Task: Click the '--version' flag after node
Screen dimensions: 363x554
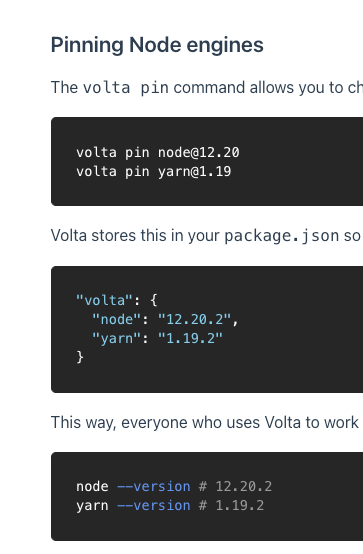Action: click(x=154, y=487)
